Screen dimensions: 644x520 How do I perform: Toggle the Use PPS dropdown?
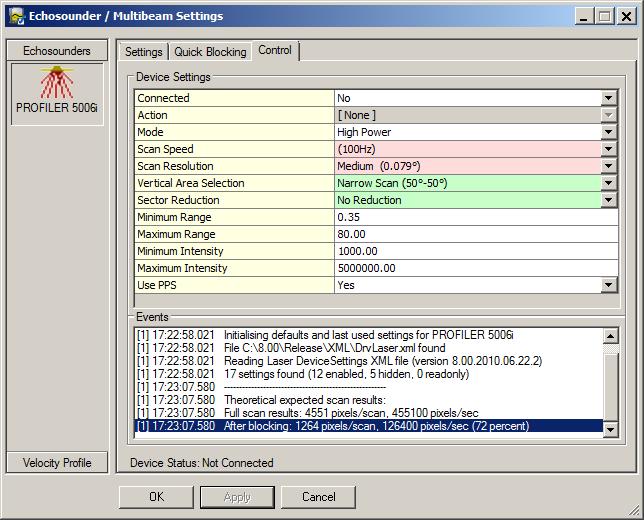coord(608,285)
